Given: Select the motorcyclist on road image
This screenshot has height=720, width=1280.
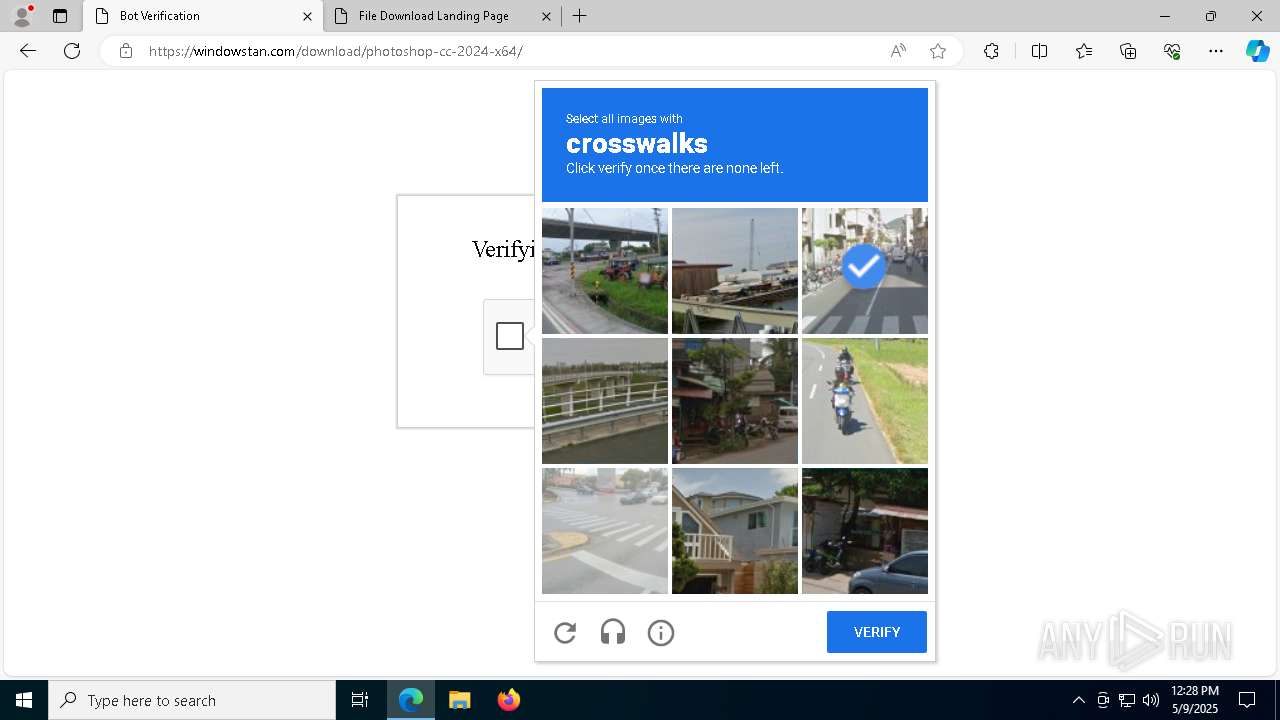Looking at the screenshot, I should click(865, 401).
